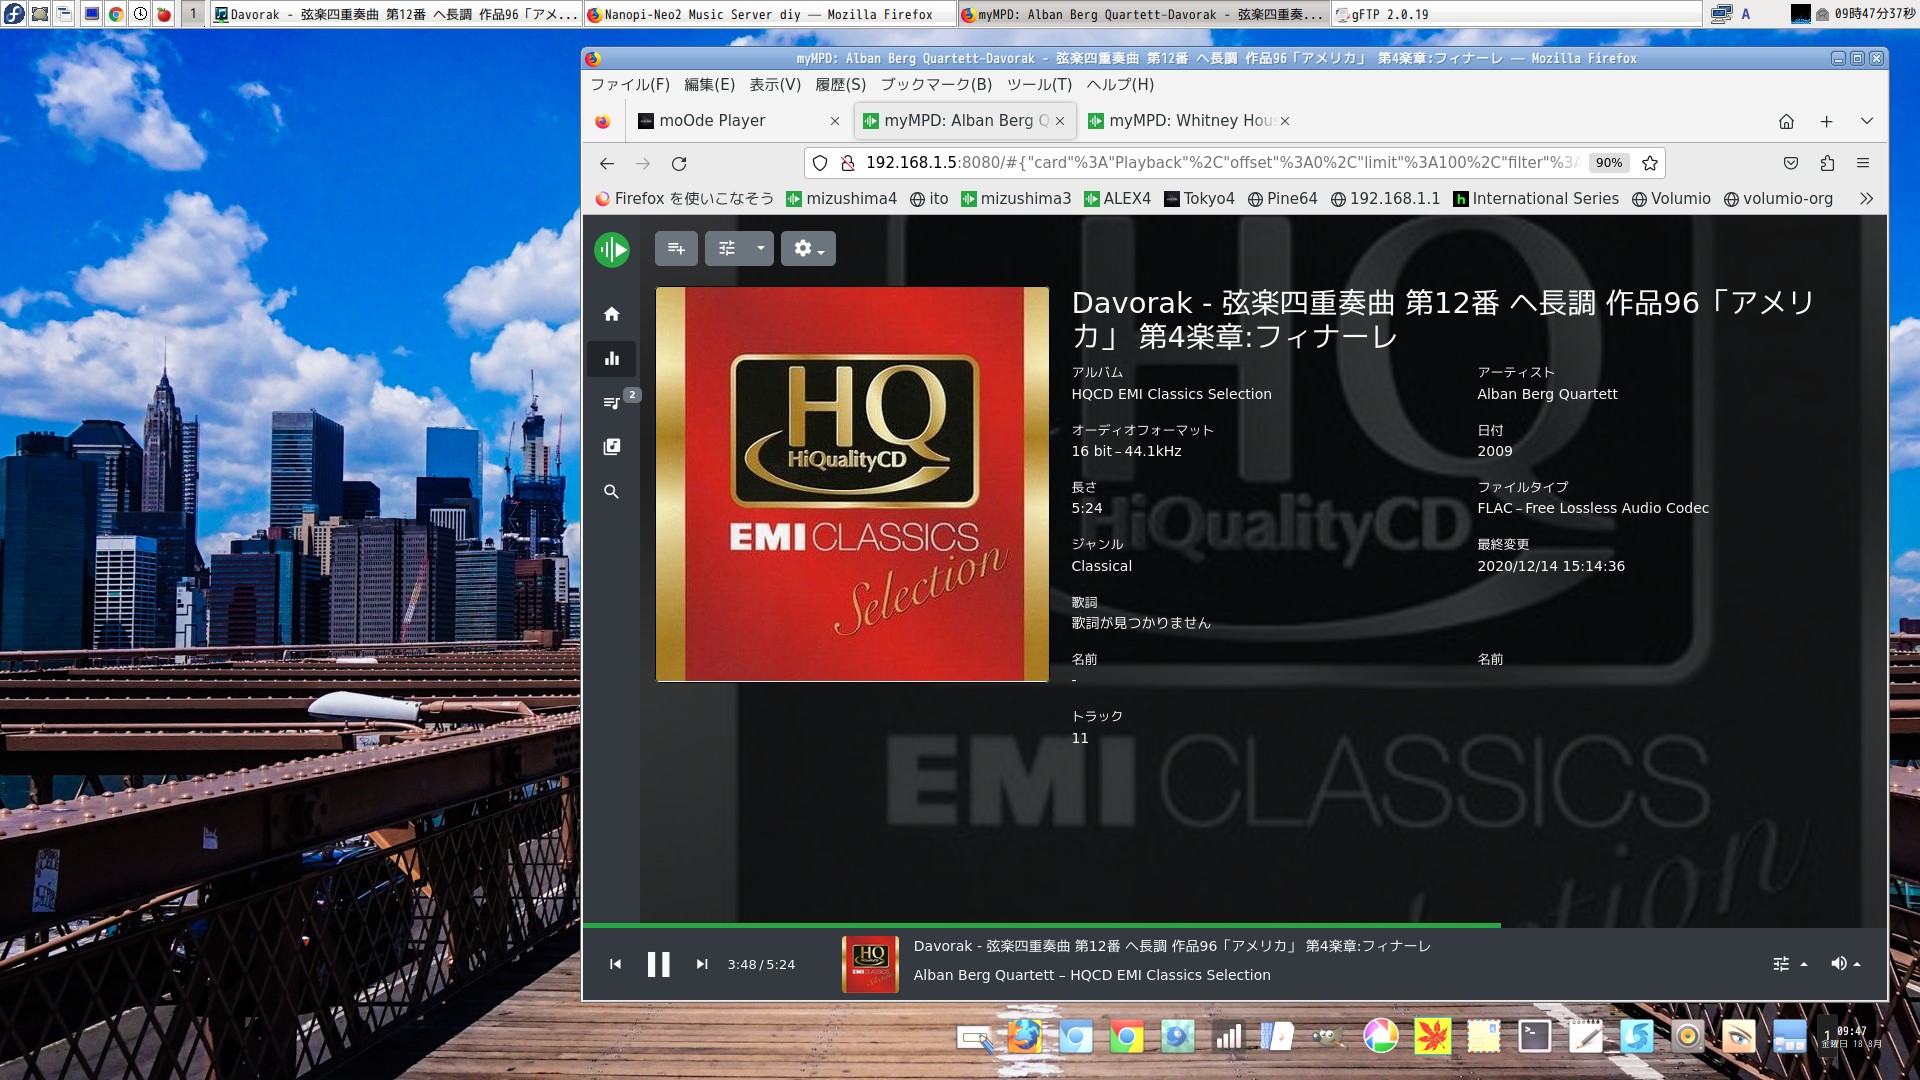Open the Browse music library icon
Image resolution: width=1920 pixels, height=1080 pixels.
point(611,446)
